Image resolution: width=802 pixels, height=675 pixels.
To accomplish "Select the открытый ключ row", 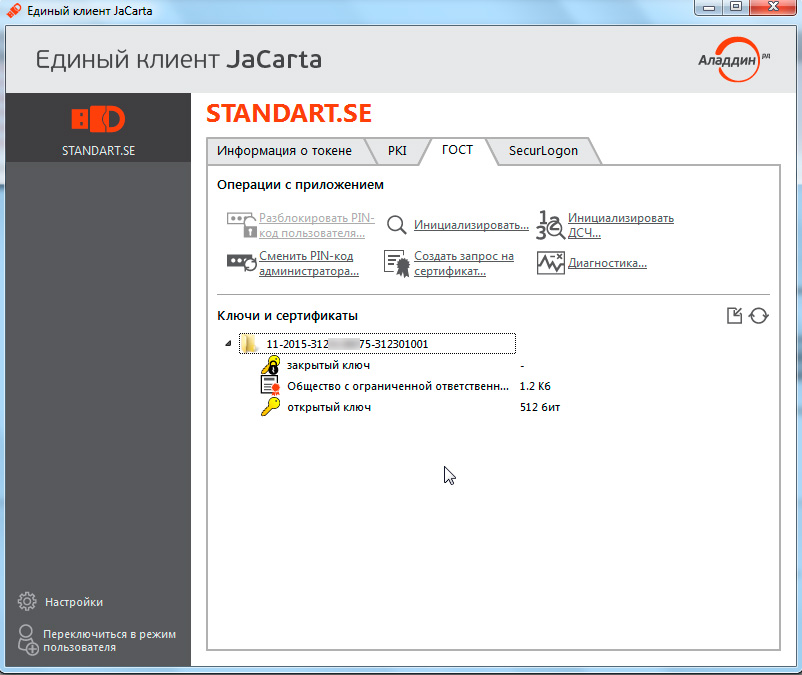I will [329, 407].
